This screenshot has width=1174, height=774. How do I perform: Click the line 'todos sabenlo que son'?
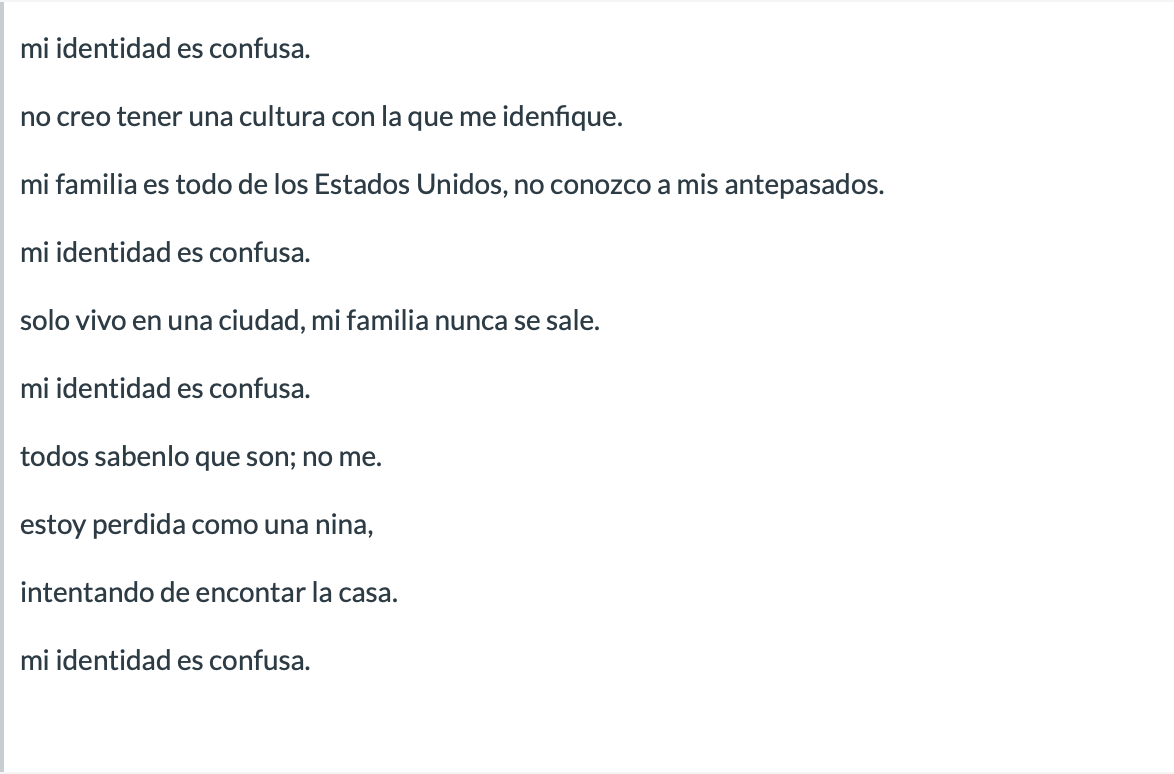(x=201, y=457)
